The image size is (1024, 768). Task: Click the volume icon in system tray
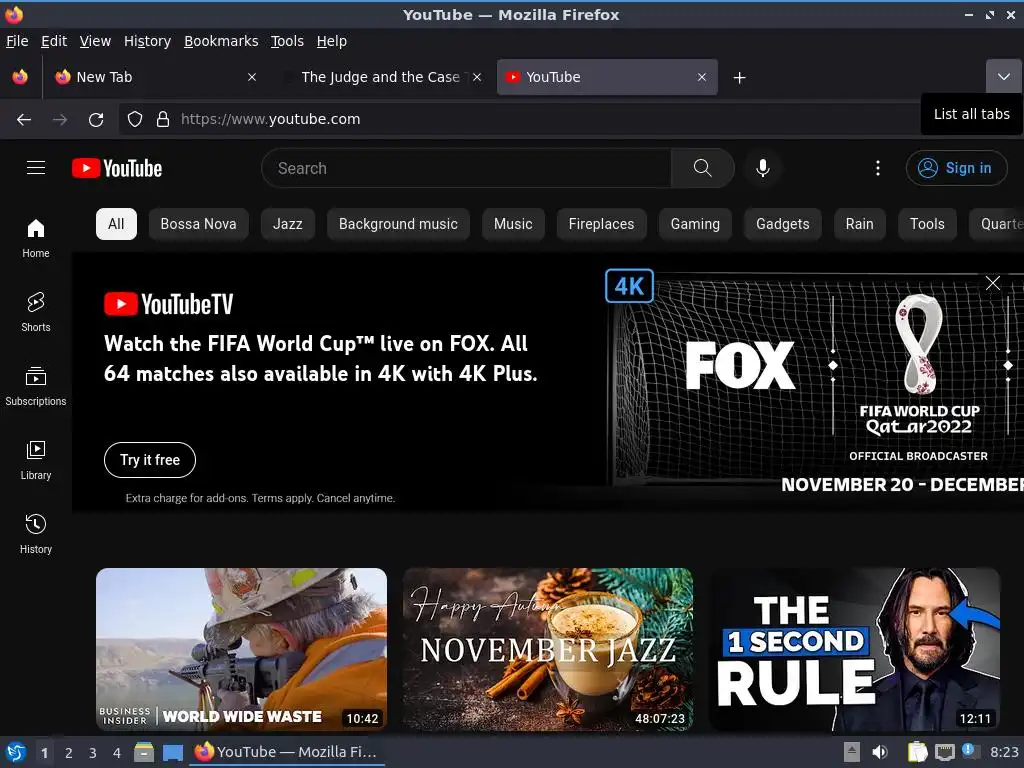coord(880,752)
